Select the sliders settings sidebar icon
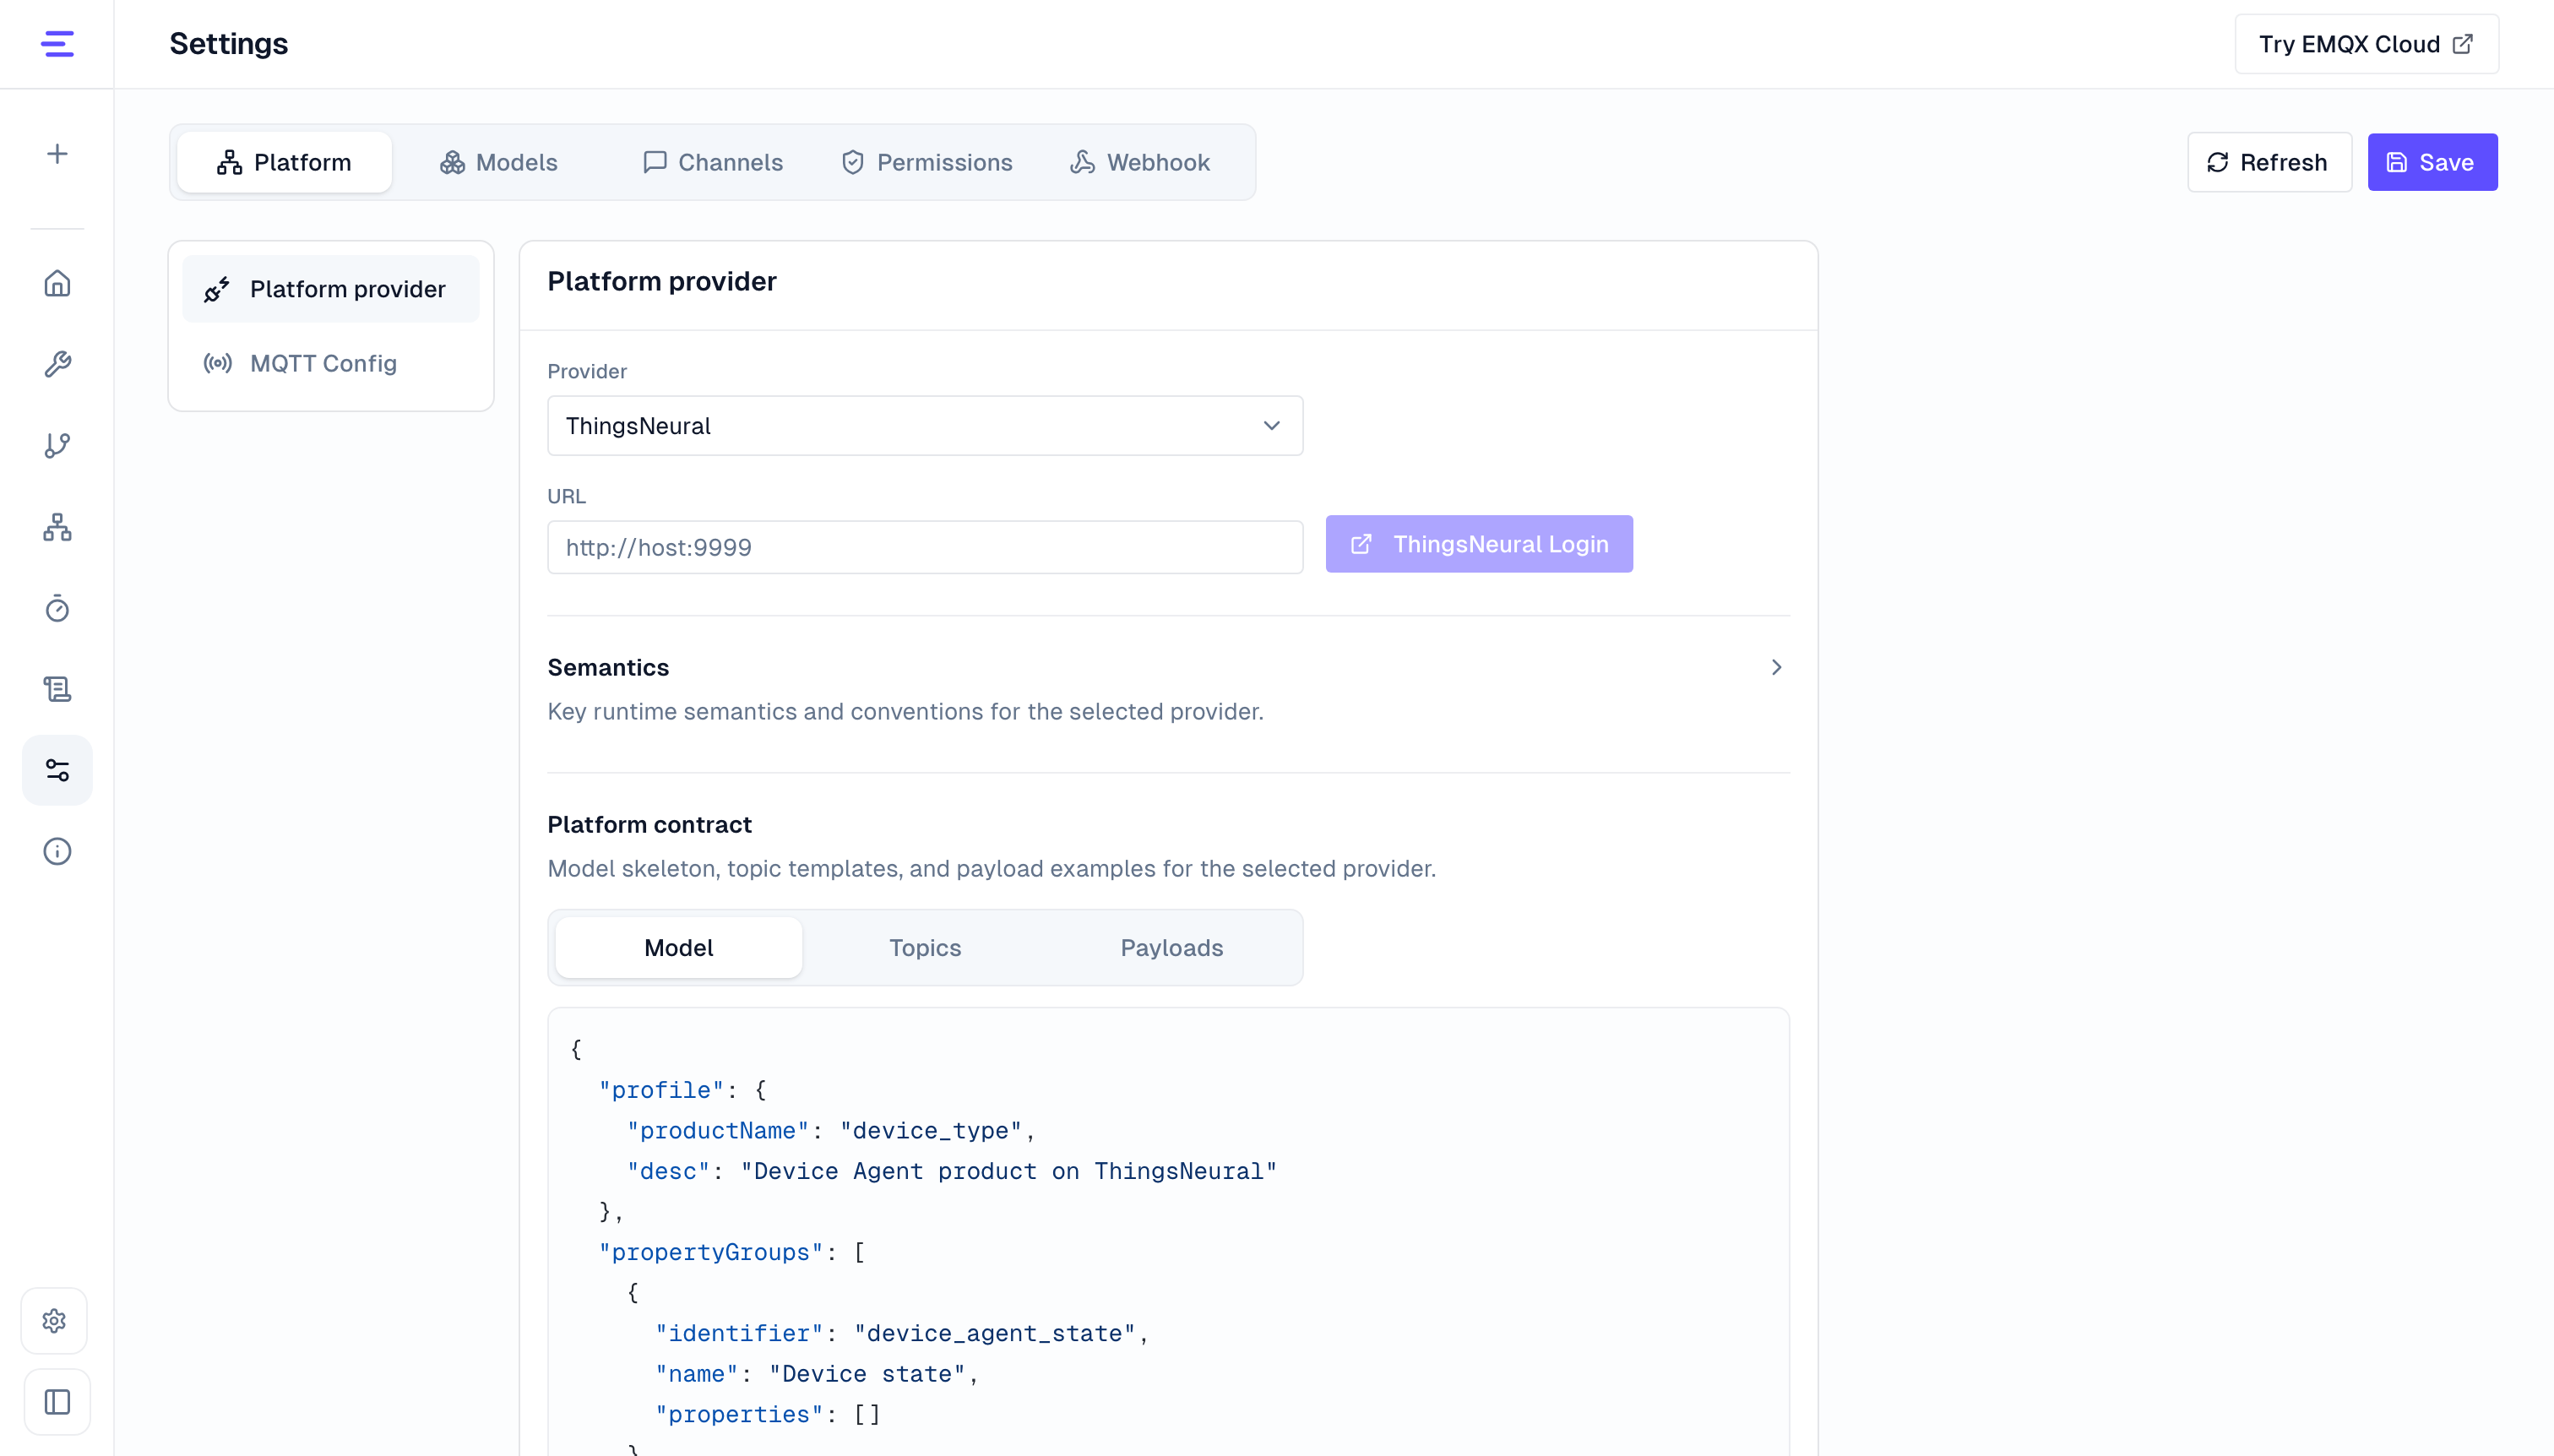Image resolution: width=2554 pixels, height=1456 pixels. [57, 770]
